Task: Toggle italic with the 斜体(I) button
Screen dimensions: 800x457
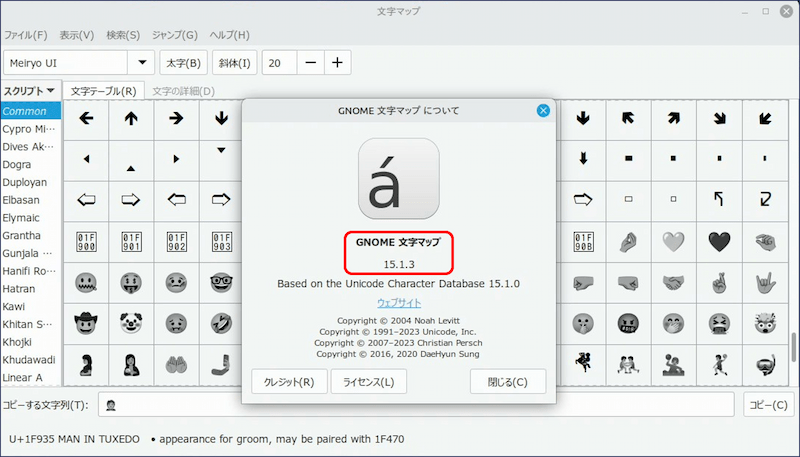Action: pos(232,63)
